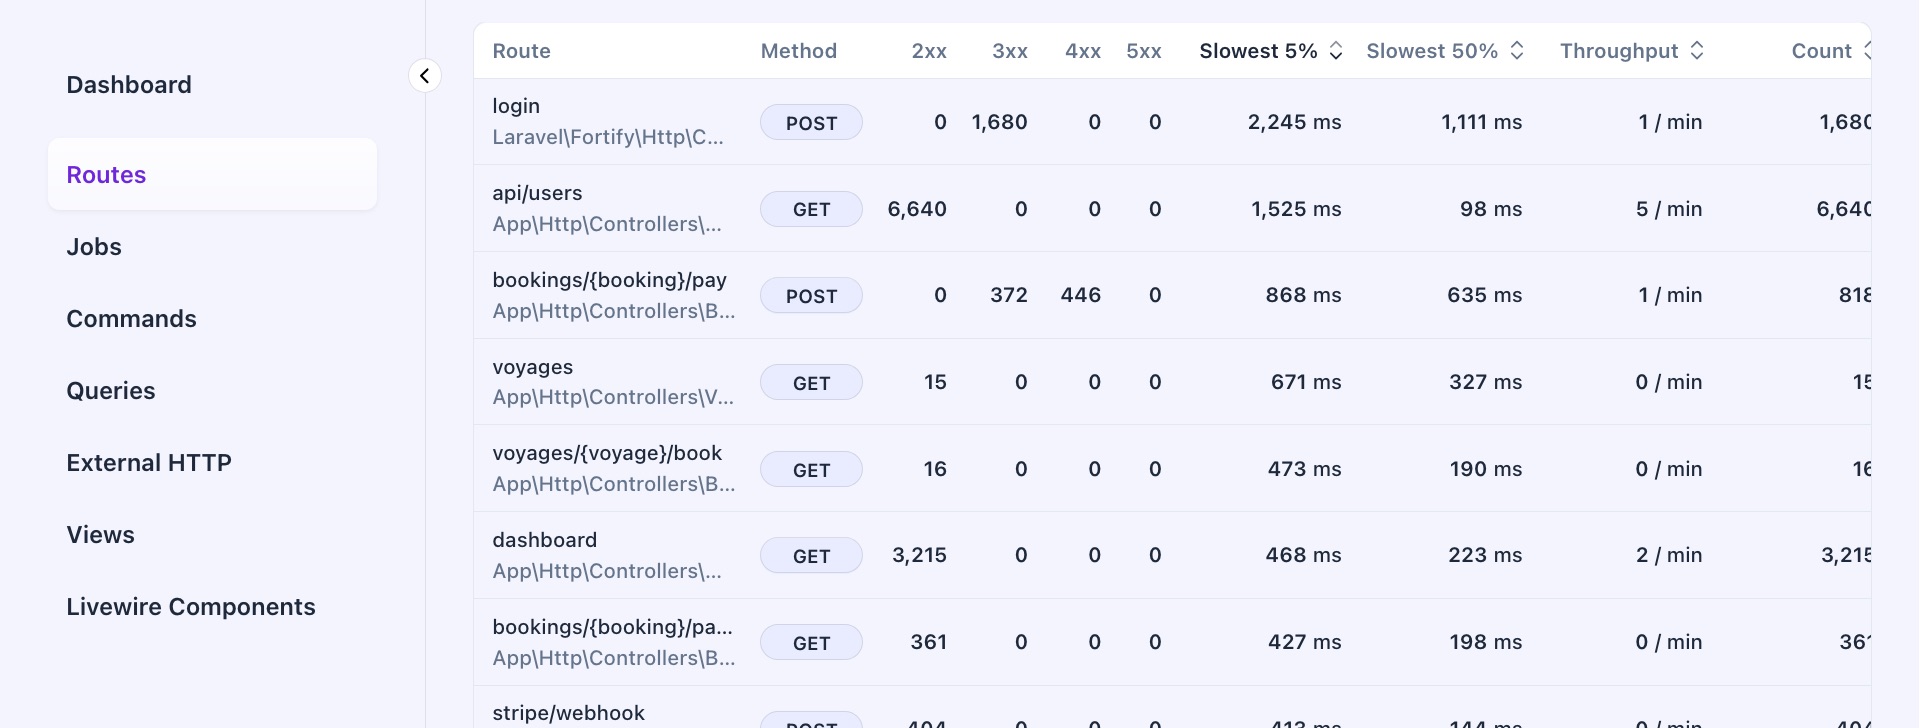Sort by Throughput column arrows
The width and height of the screenshot is (1920, 728).
[x=1696, y=51]
